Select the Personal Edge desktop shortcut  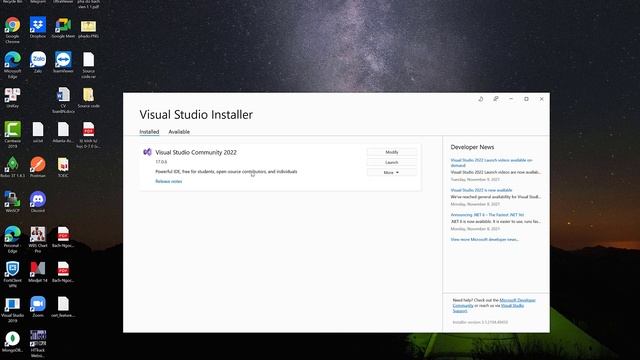pyautogui.click(x=12, y=239)
